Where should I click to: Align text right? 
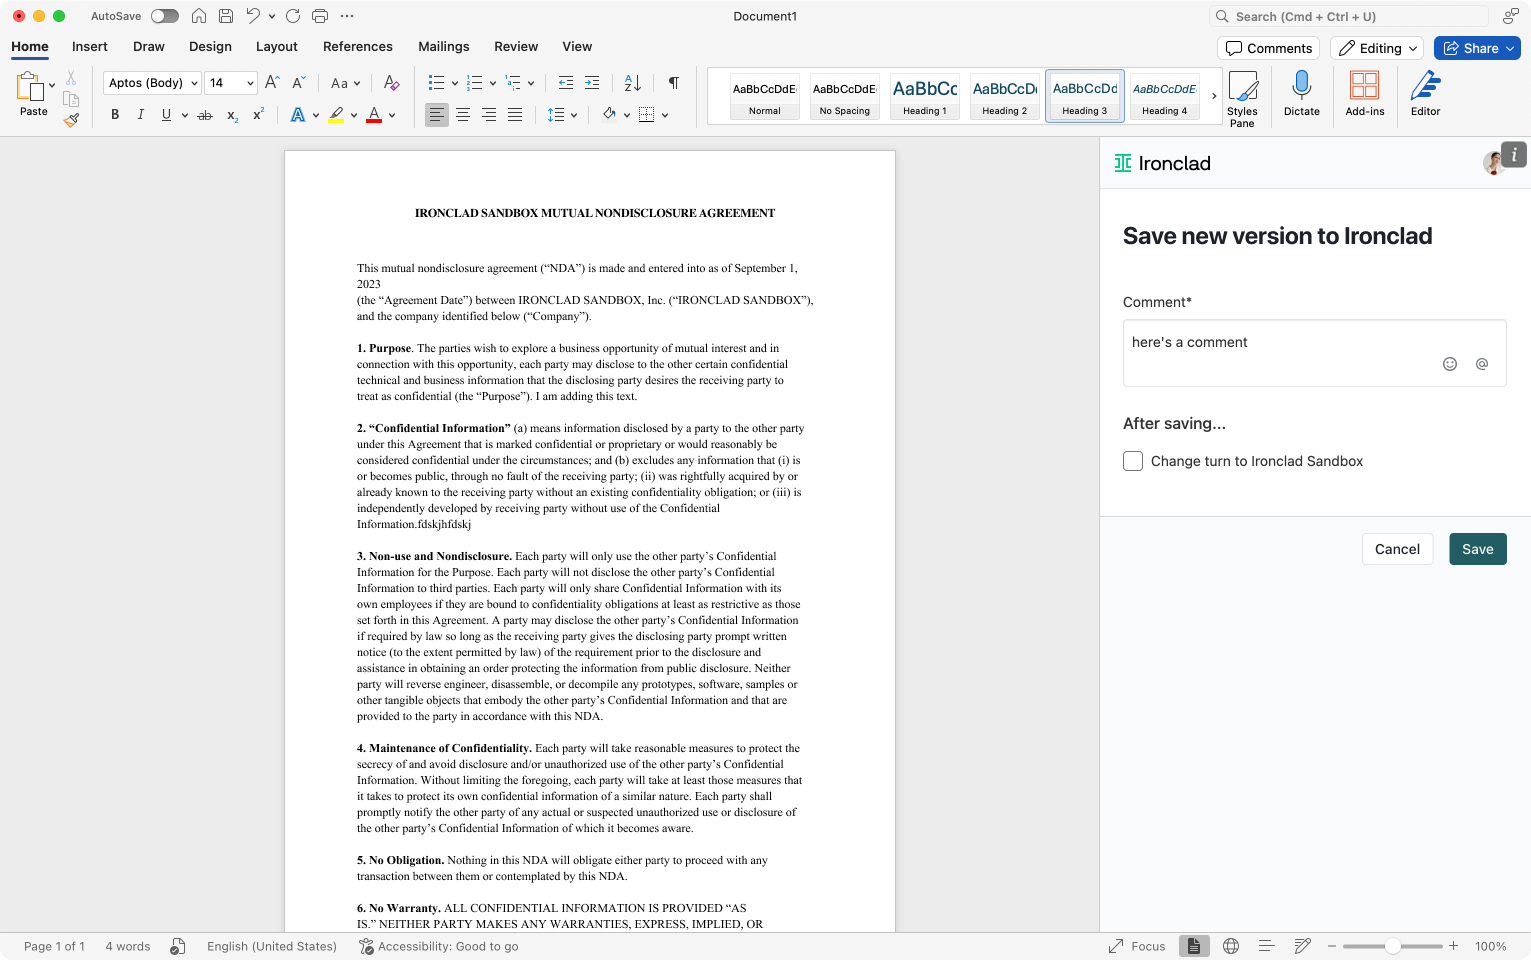pos(489,115)
